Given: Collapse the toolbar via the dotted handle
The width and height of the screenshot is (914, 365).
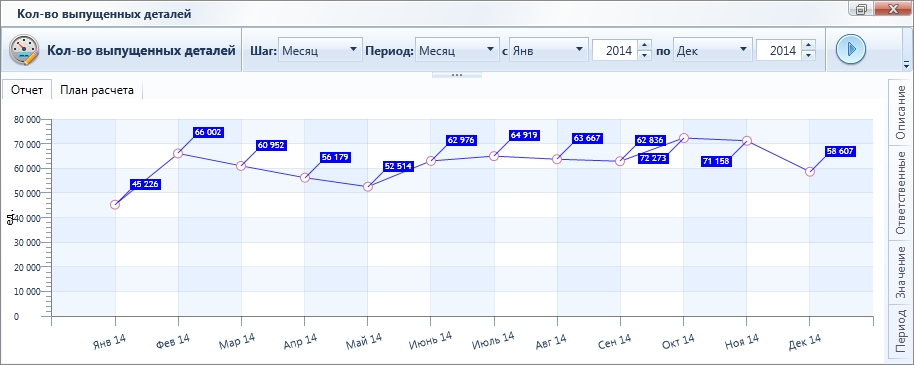Looking at the screenshot, I should click(x=457, y=75).
